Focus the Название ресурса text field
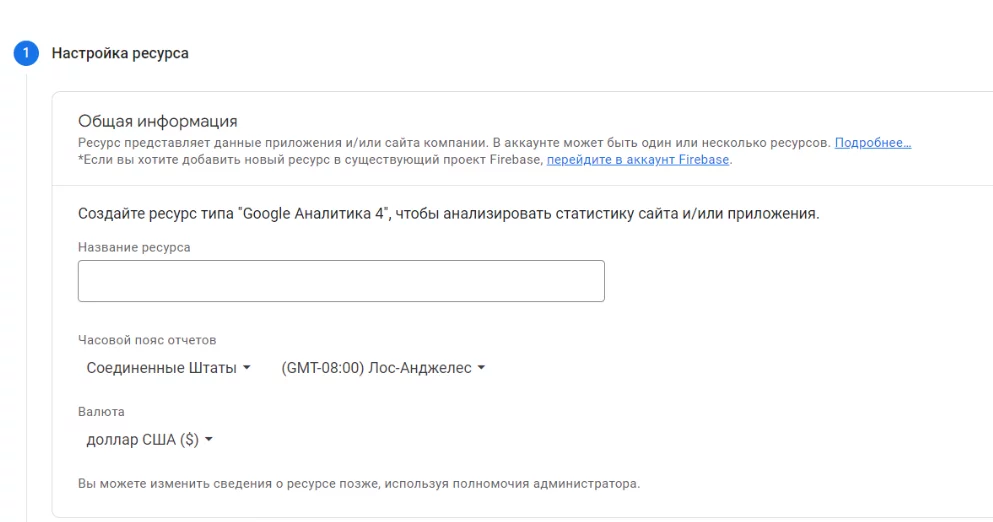The width and height of the screenshot is (993, 522). tap(341, 281)
